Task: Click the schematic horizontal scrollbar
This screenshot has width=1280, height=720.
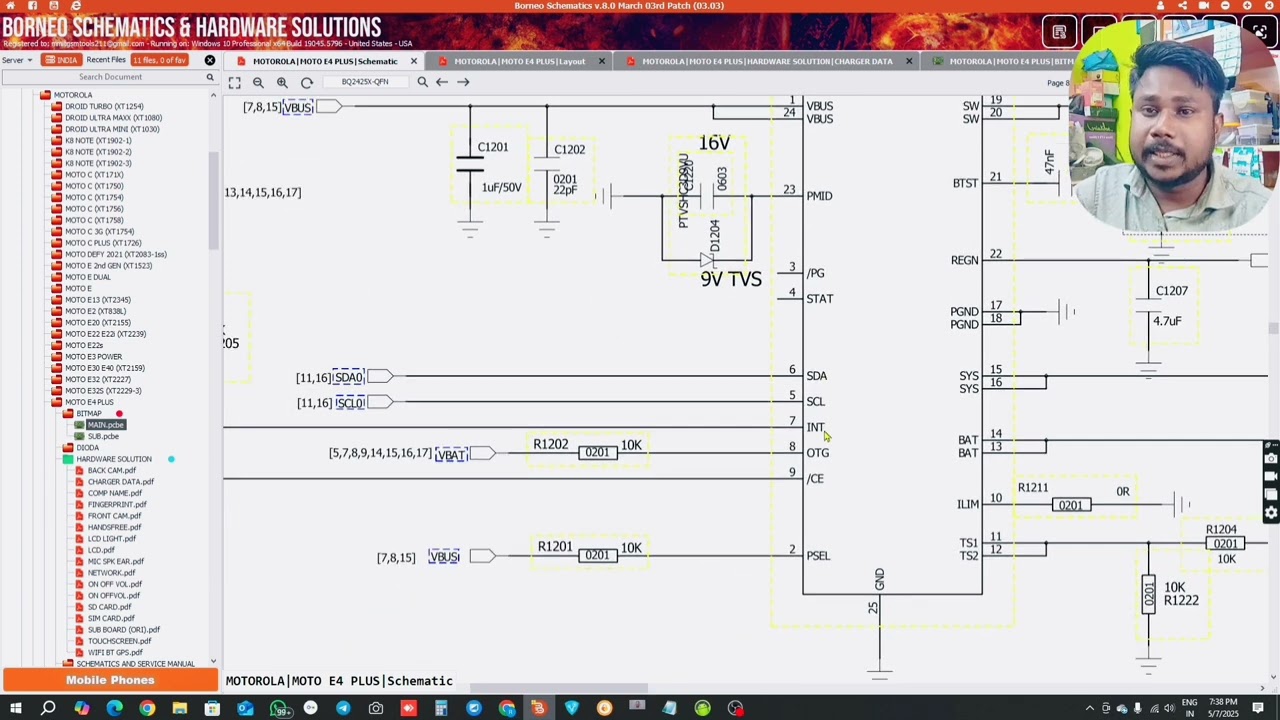Action: 559,688
